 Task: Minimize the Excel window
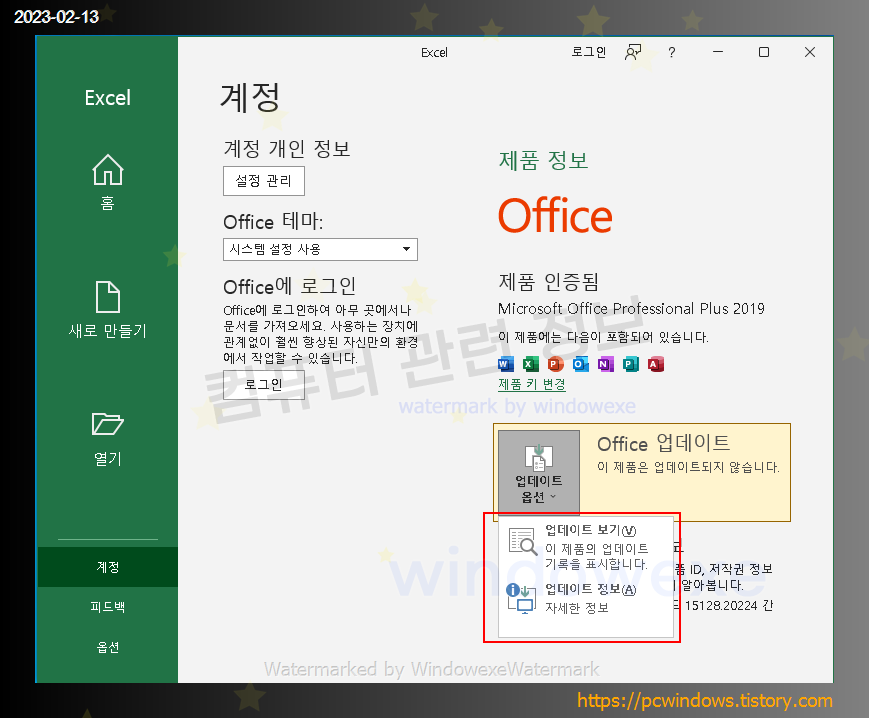[718, 52]
